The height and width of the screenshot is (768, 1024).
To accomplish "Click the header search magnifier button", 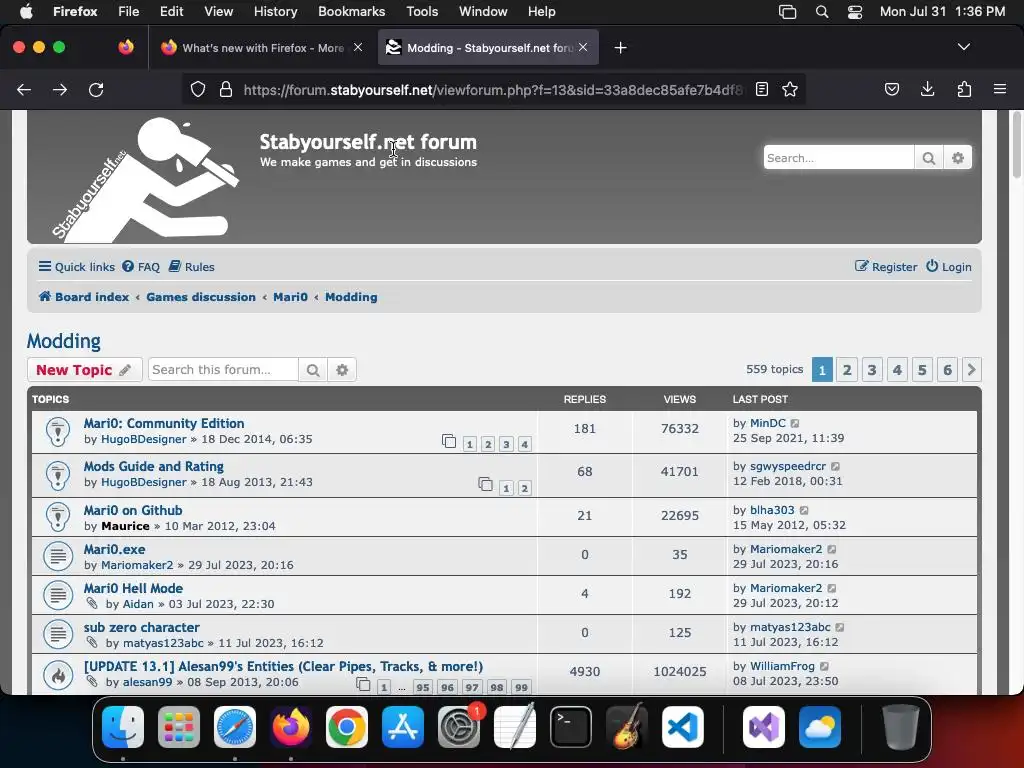I will pyautogui.click(x=929, y=158).
